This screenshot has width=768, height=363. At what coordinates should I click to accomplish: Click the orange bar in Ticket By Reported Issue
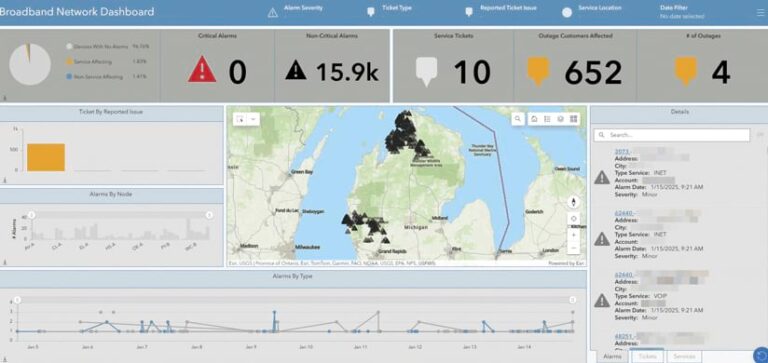pos(46,157)
